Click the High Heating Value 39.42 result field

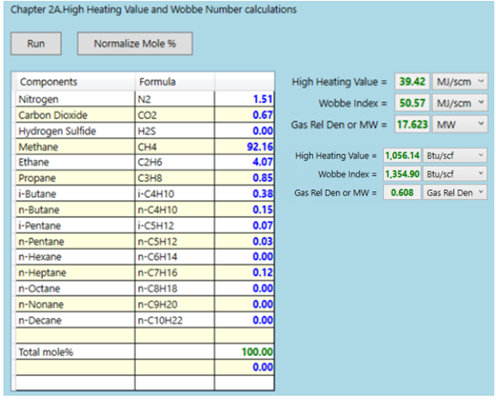tap(412, 82)
